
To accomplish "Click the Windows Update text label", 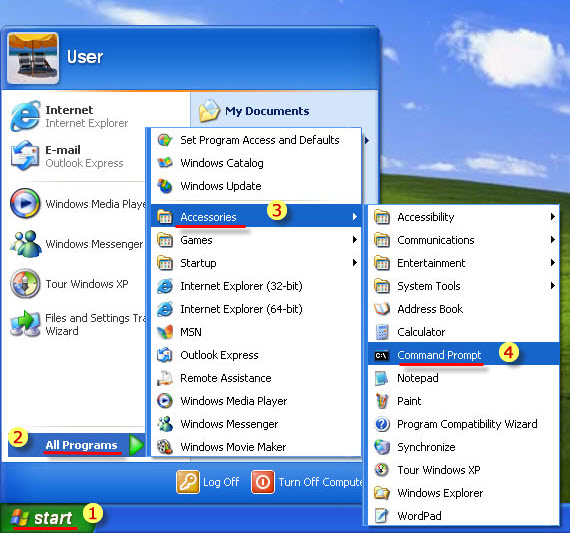I will point(221,186).
